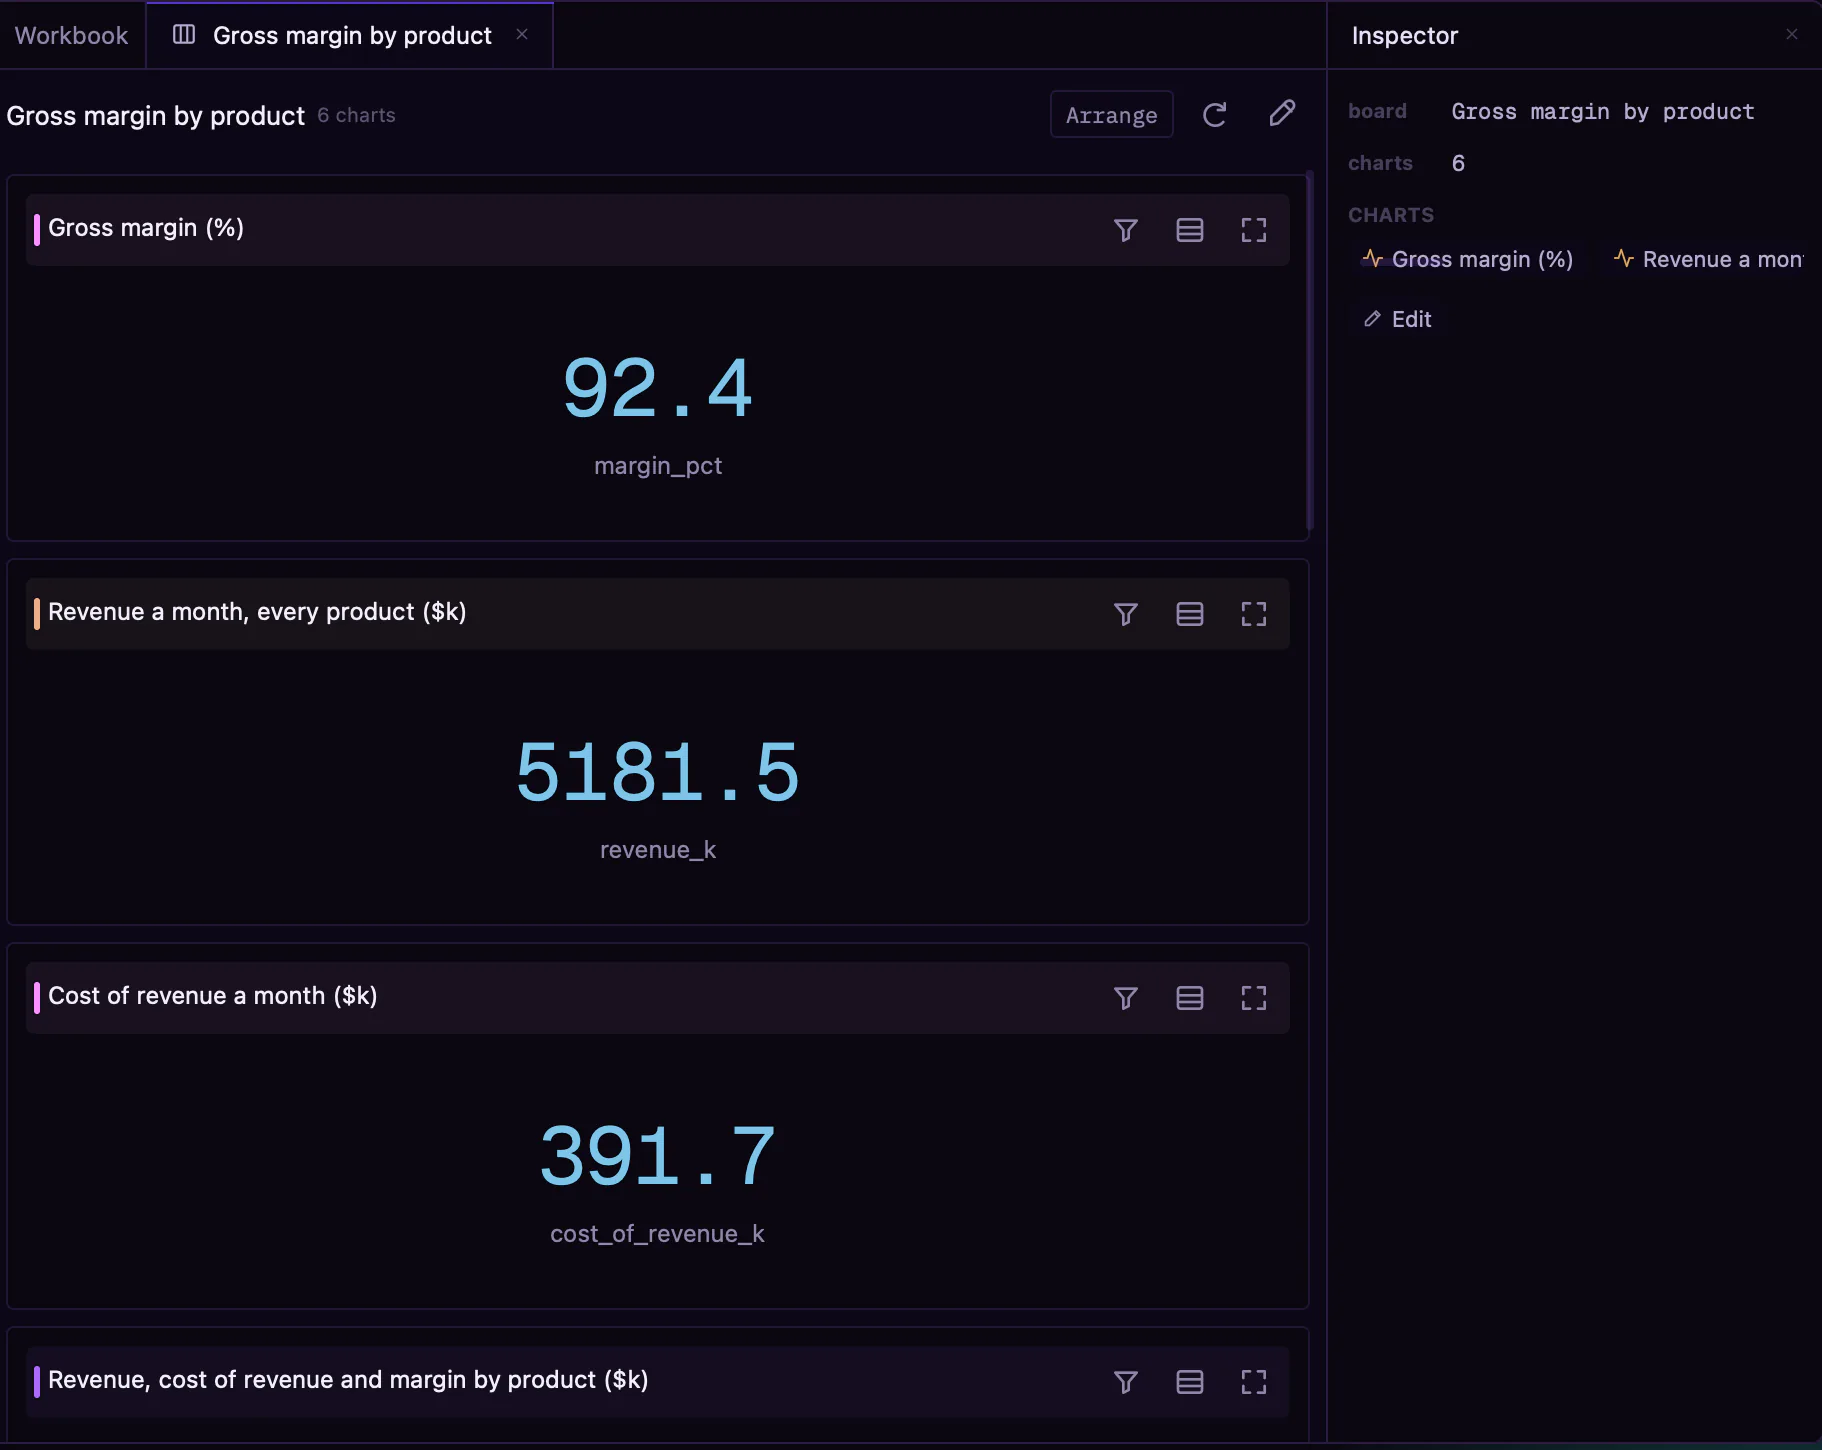Expand Gross margin (%) chart to fullscreen
Screen dimensions: 1822x1450
1253,230
